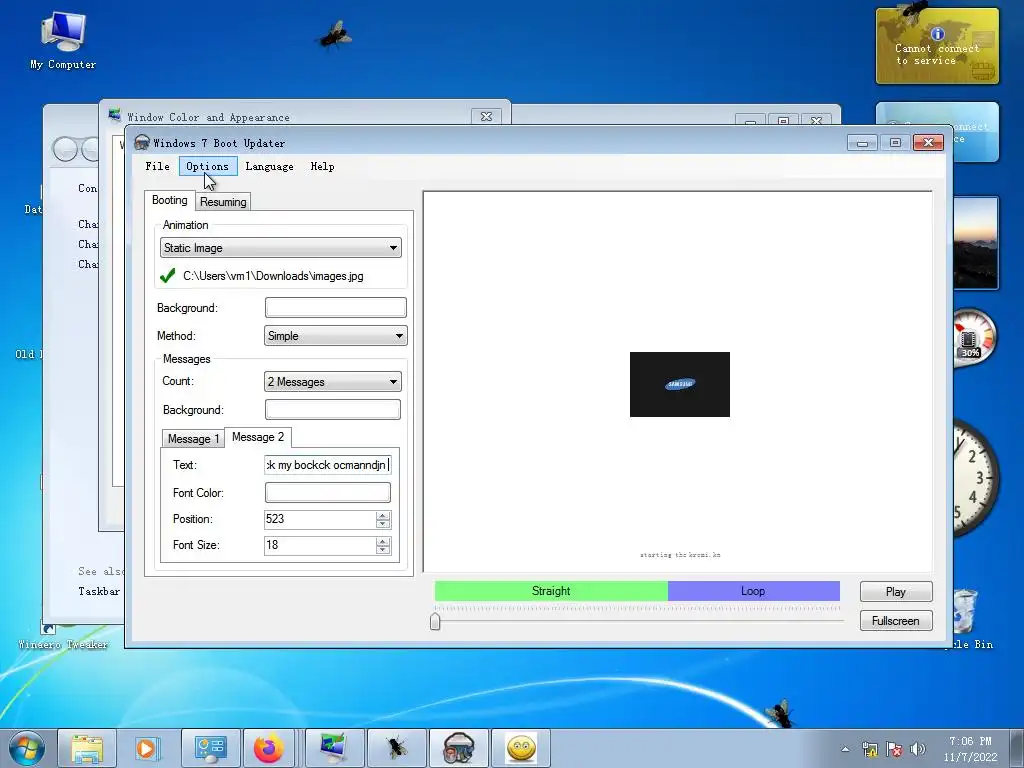This screenshot has height=768, width=1024.
Task: Open the Method Simple dropdown
Action: (336, 336)
